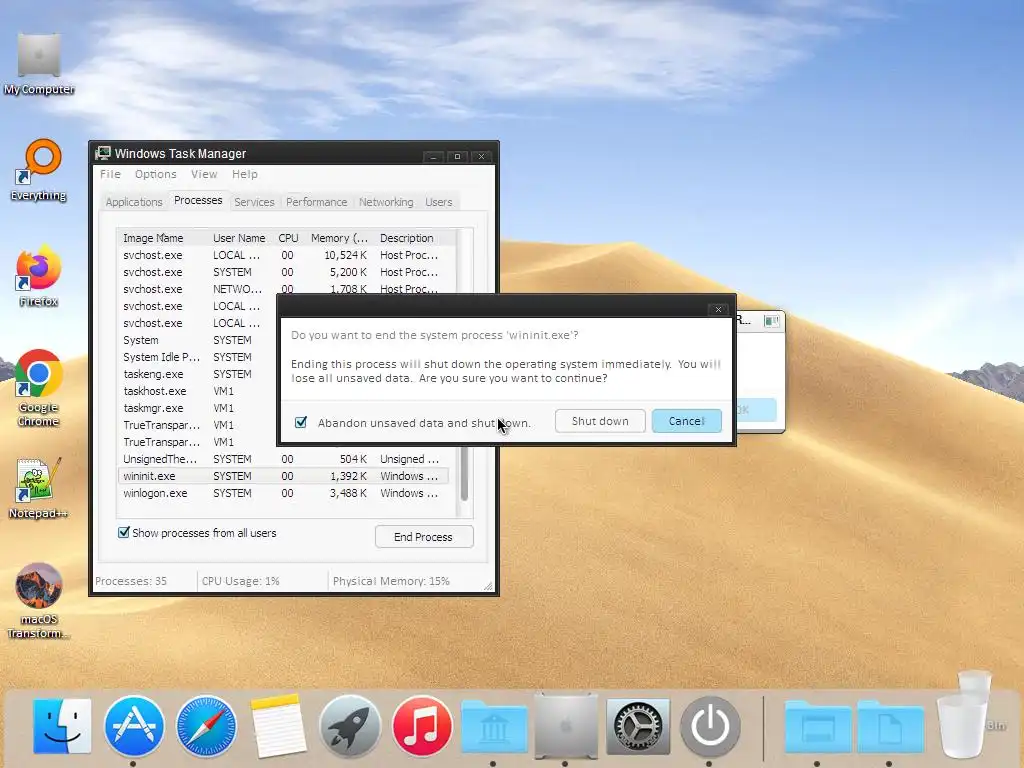The height and width of the screenshot is (768, 1024).
Task: Sort by User Name column header
Action: 239,238
